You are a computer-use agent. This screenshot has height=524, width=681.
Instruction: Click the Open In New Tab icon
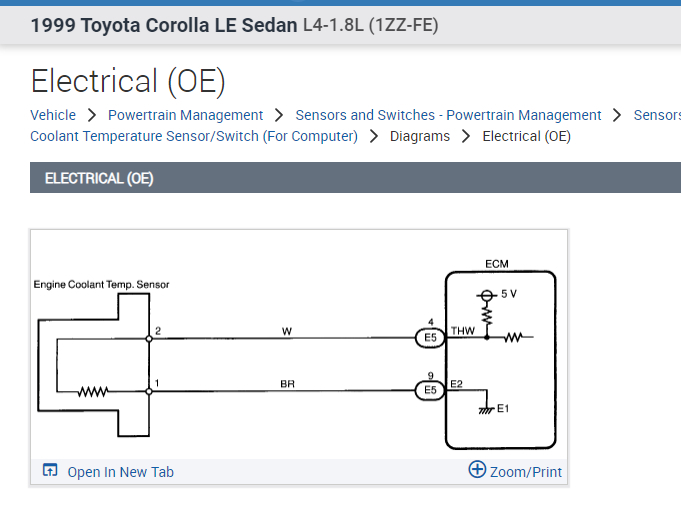coord(50,471)
